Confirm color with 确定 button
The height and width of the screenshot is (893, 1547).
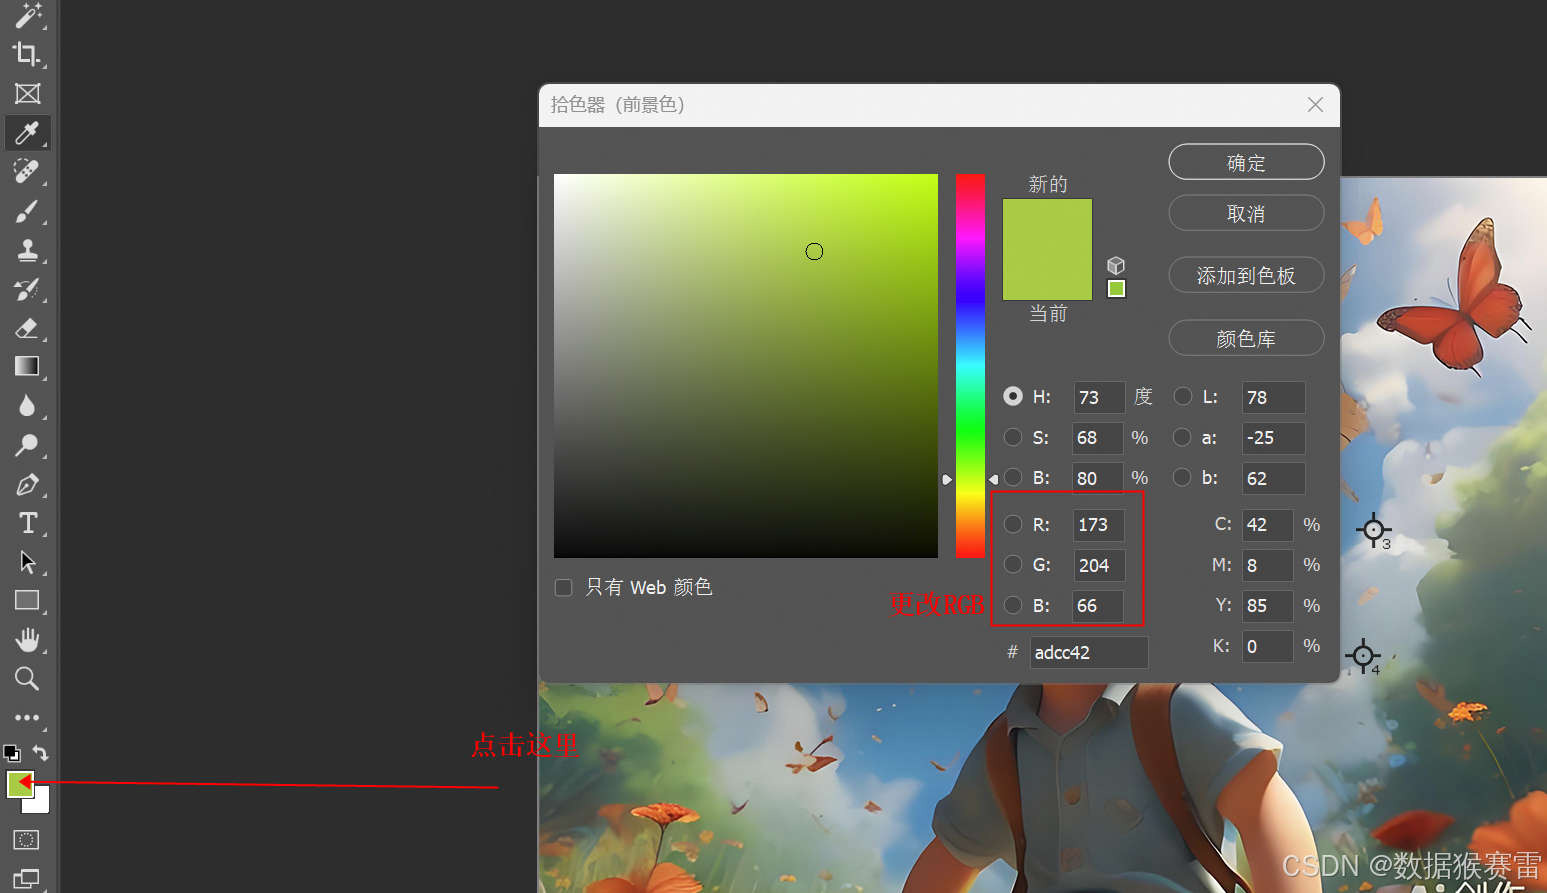(1246, 162)
